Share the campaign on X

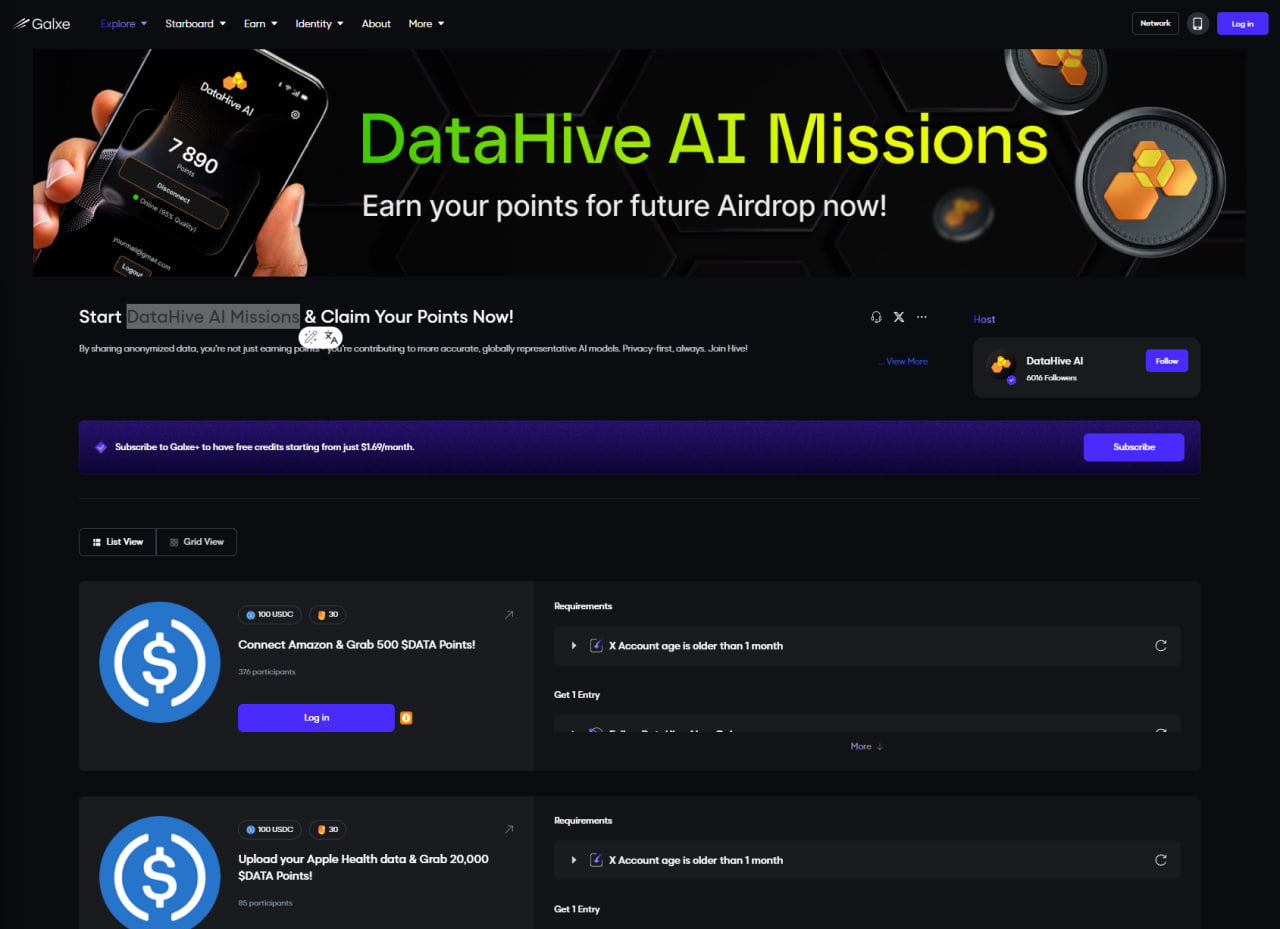pyautogui.click(x=898, y=317)
